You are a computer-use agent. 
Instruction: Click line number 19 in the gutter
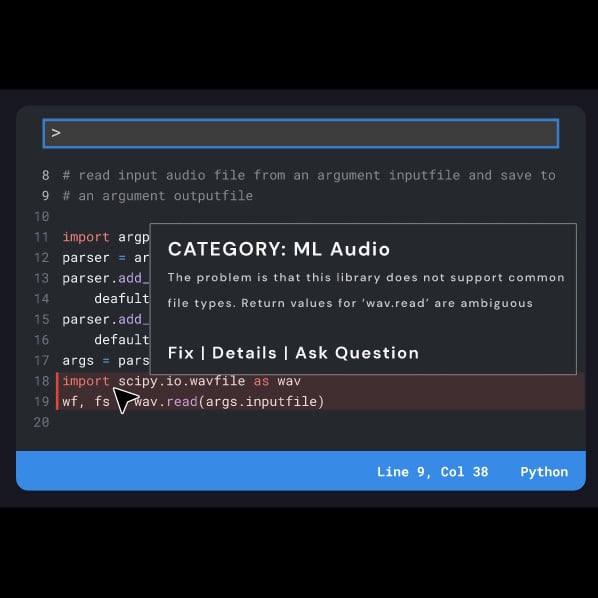coord(42,402)
